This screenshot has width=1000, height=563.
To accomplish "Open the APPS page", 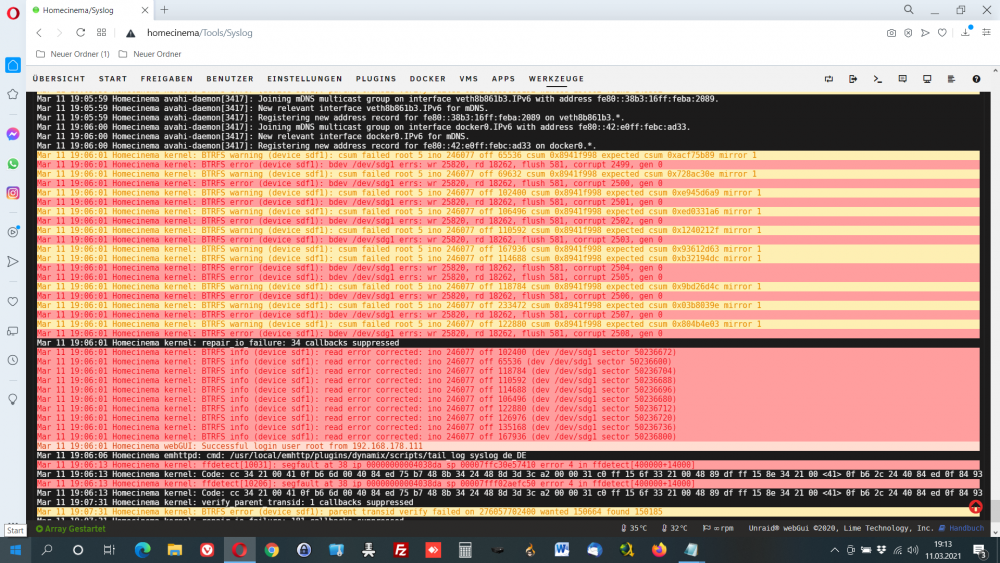I will click(x=503, y=79).
